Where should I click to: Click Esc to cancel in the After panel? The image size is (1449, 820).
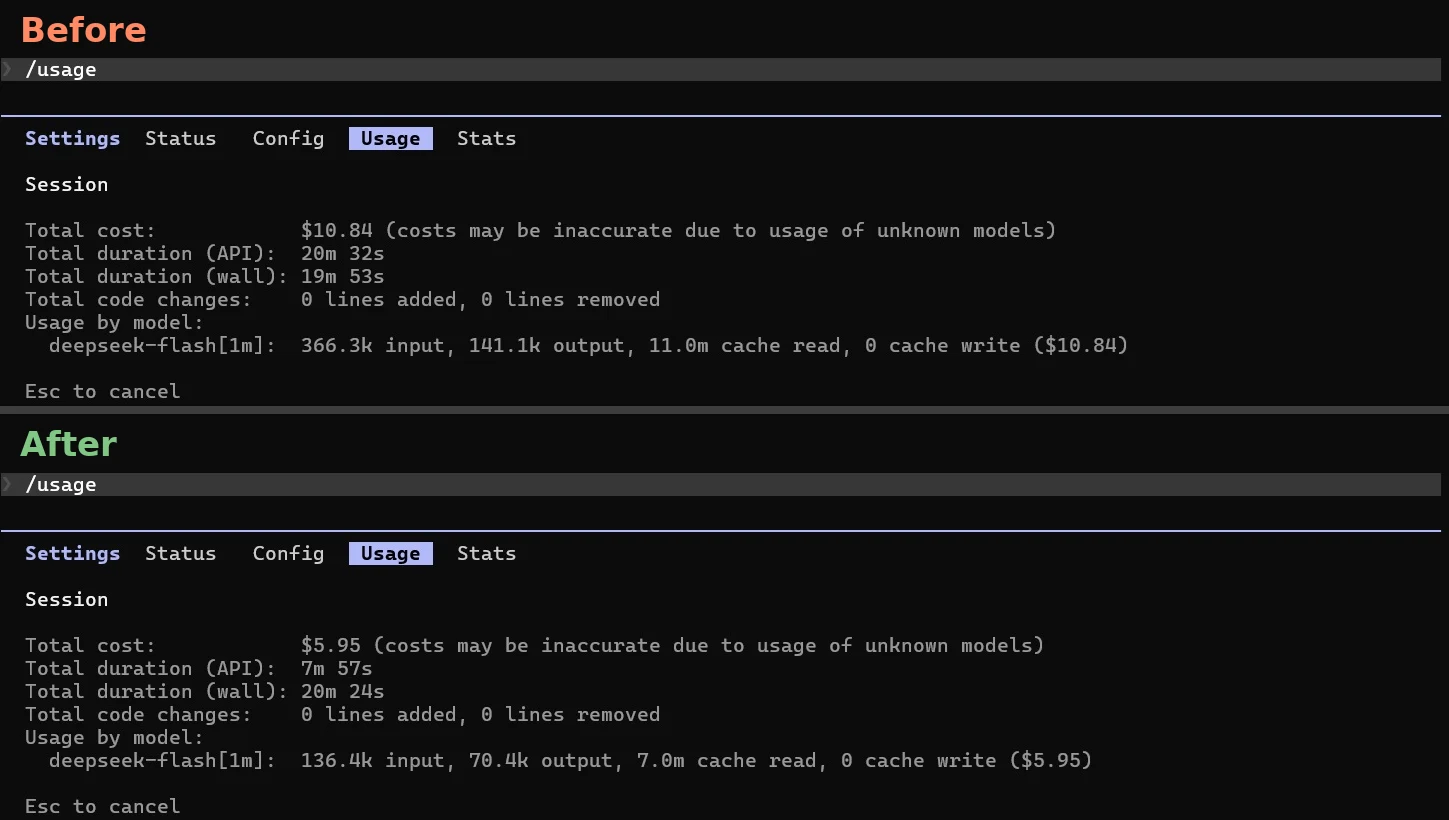click(103, 807)
